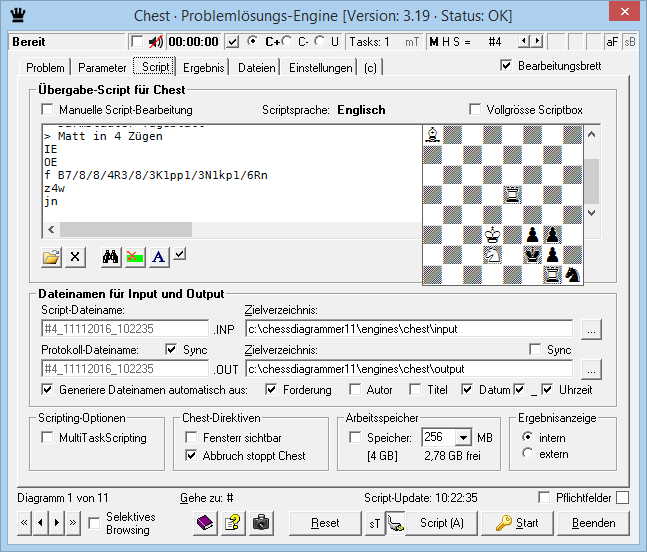Click the Beenden button

593,523
